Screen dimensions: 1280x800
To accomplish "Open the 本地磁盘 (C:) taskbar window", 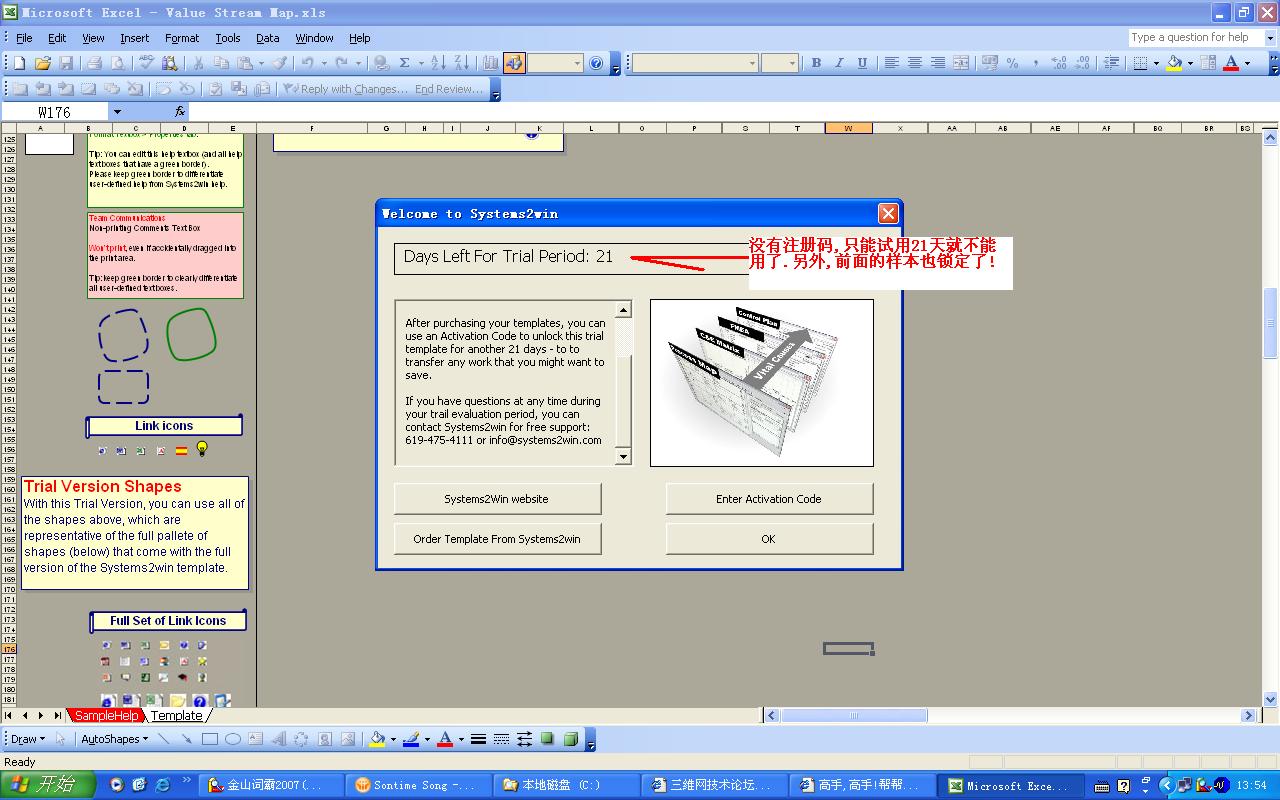I will [x=567, y=786].
